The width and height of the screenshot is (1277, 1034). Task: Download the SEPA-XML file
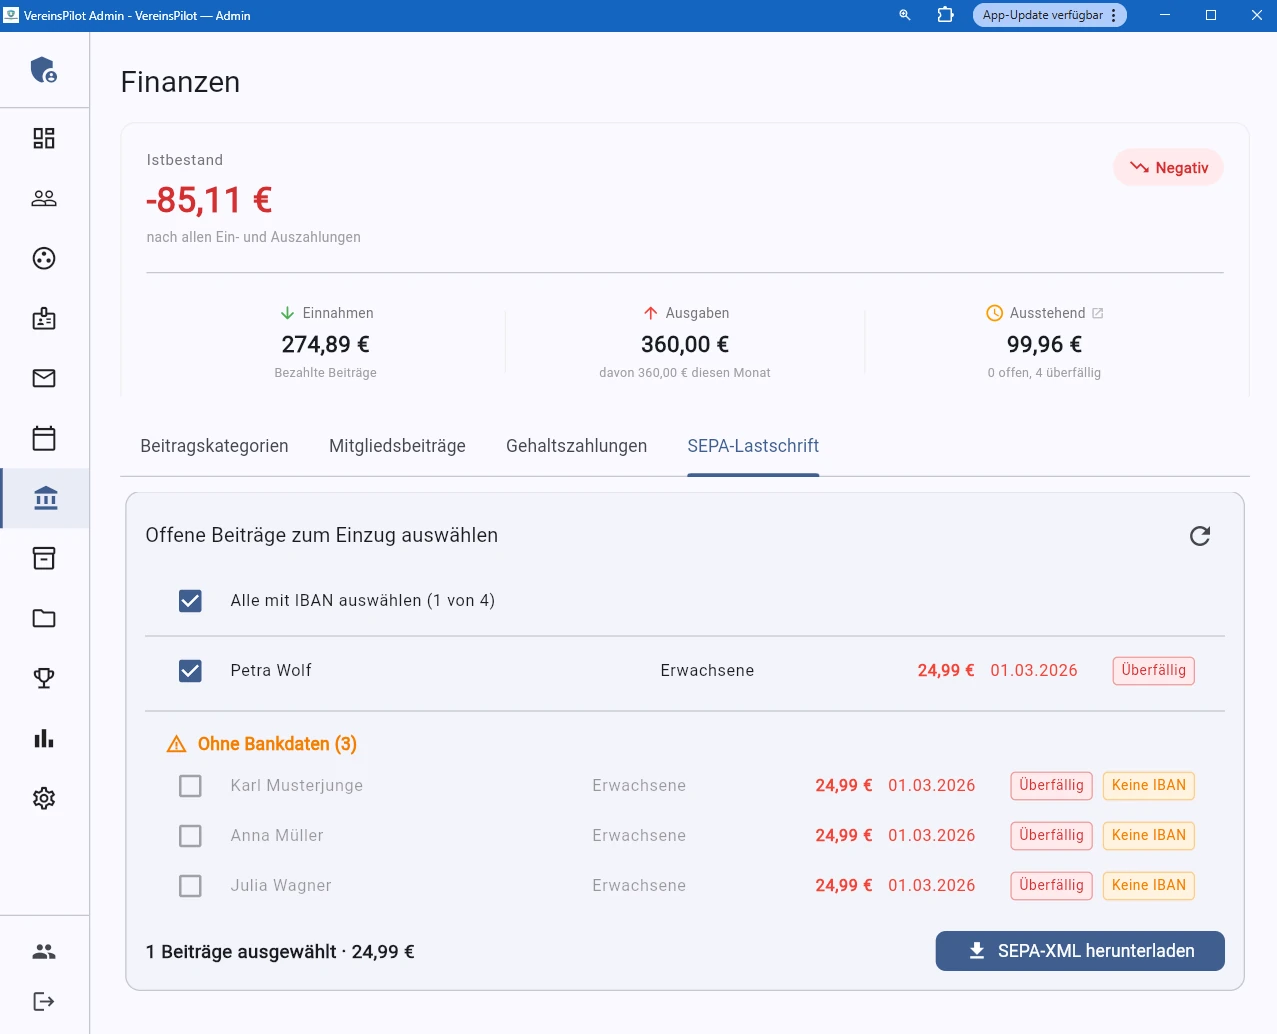pos(1079,951)
